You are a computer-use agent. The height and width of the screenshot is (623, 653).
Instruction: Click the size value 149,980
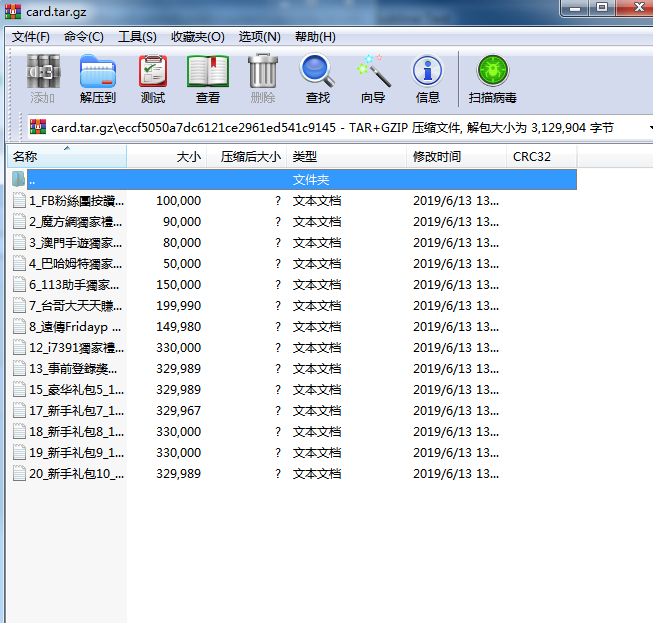(x=178, y=326)
